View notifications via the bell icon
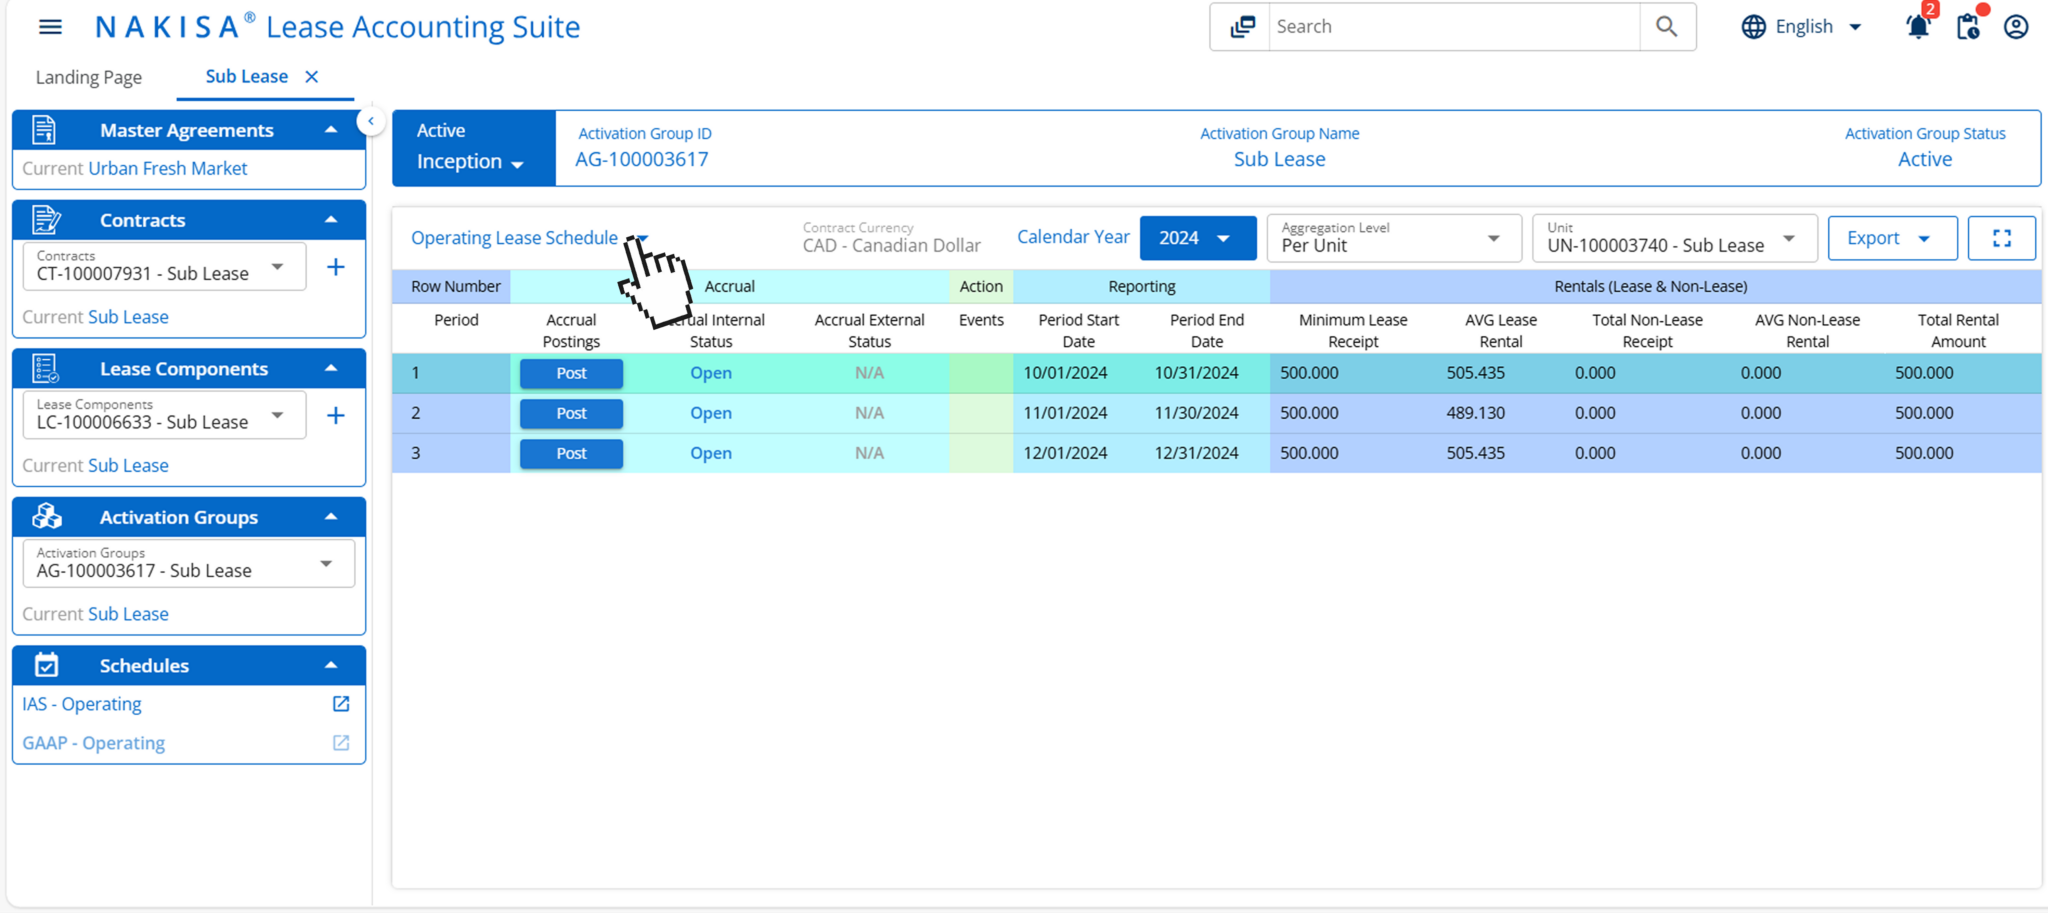The image size is (2048, 913). pos(1918,27)
